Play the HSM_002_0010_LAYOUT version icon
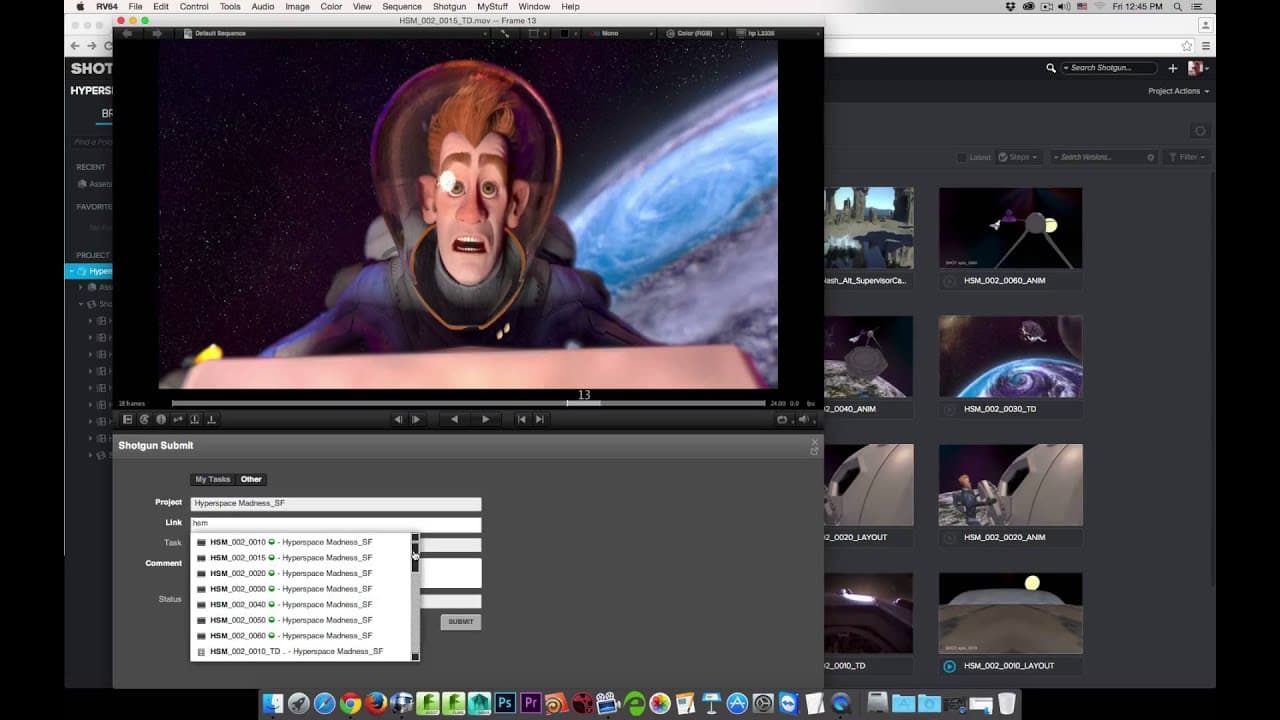Viewport: 1280px width, 720px height. click(x=949, y=666)
